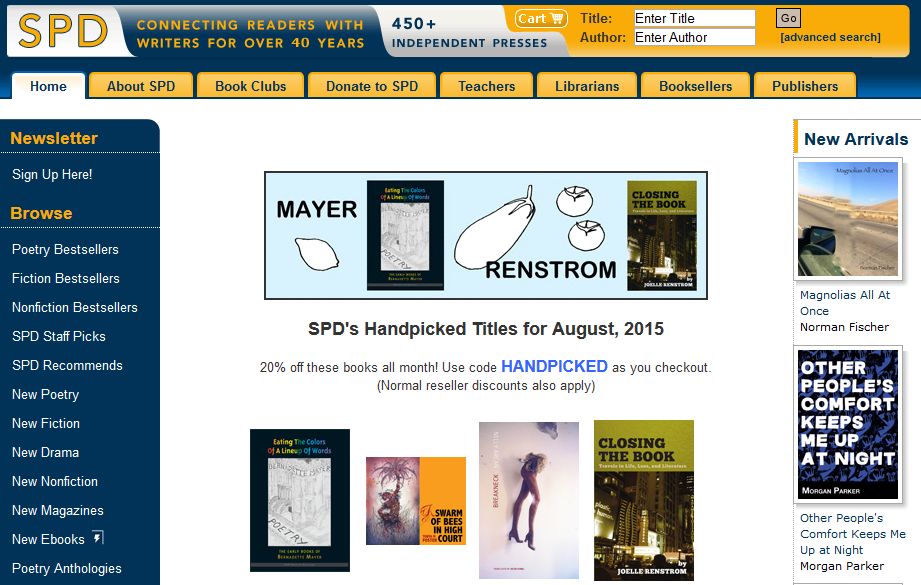The width and height of the screenshot is (921, 585).
Task: Click the SPD logo
Action: [x=63, y=31]
